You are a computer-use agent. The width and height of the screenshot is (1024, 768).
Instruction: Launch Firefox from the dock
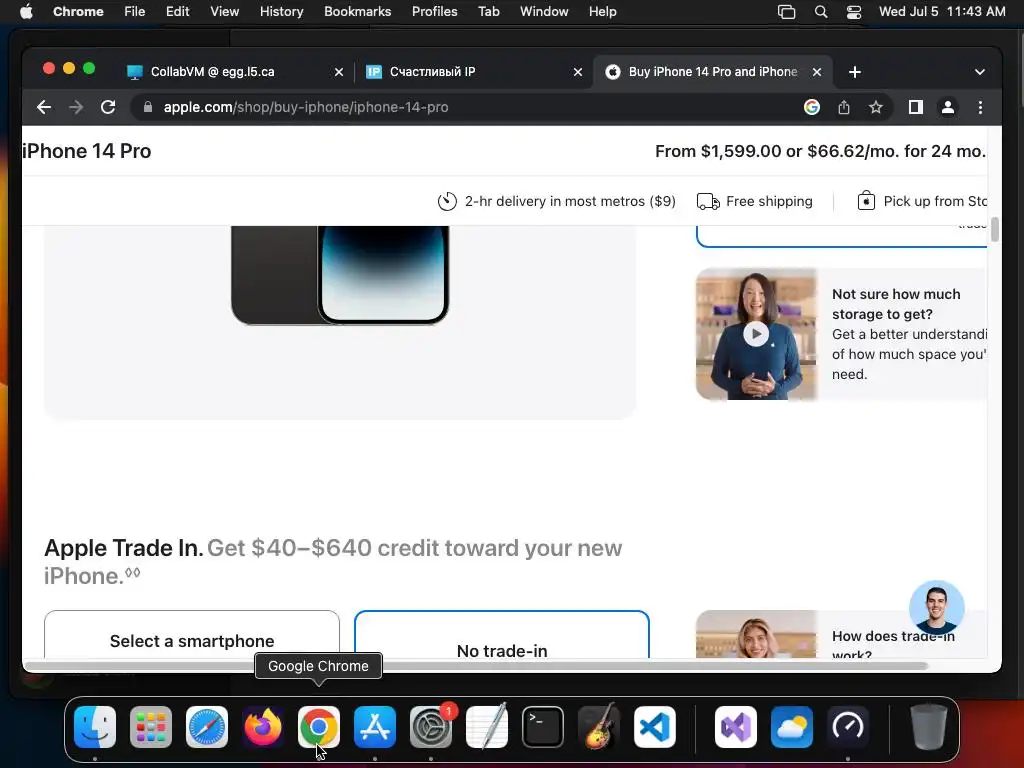coord(263,727)
